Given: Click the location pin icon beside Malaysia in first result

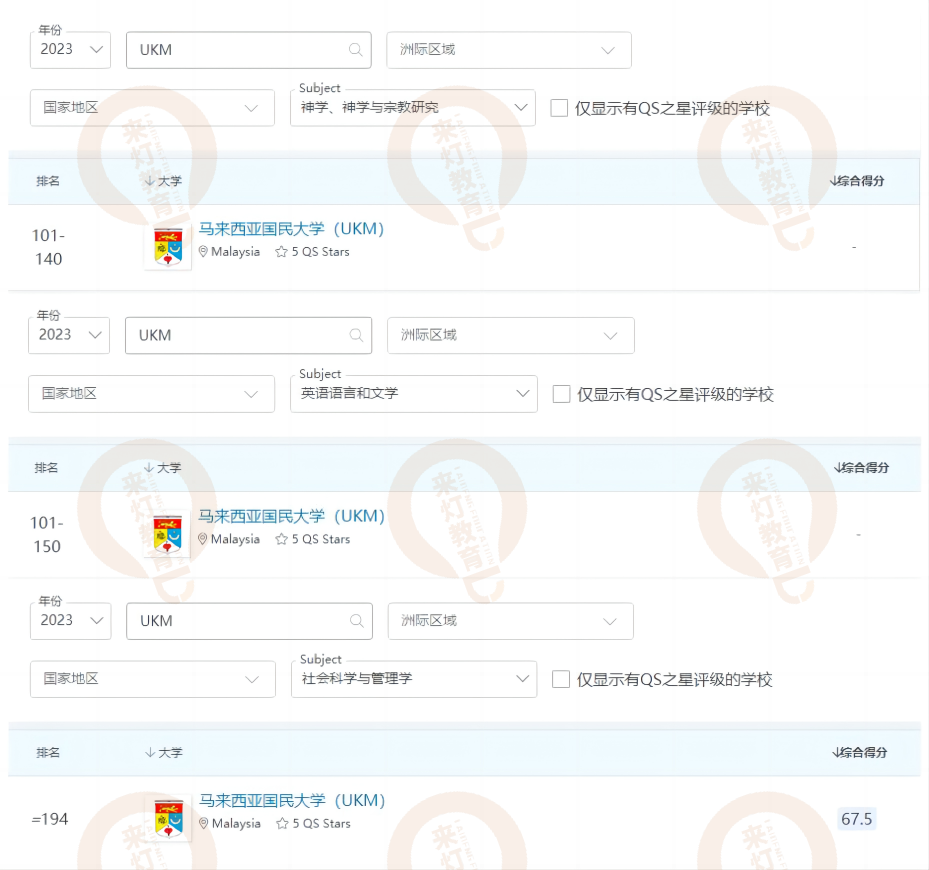Looking at the screenshot, I should pyautogui.click(x=205, y=252).
